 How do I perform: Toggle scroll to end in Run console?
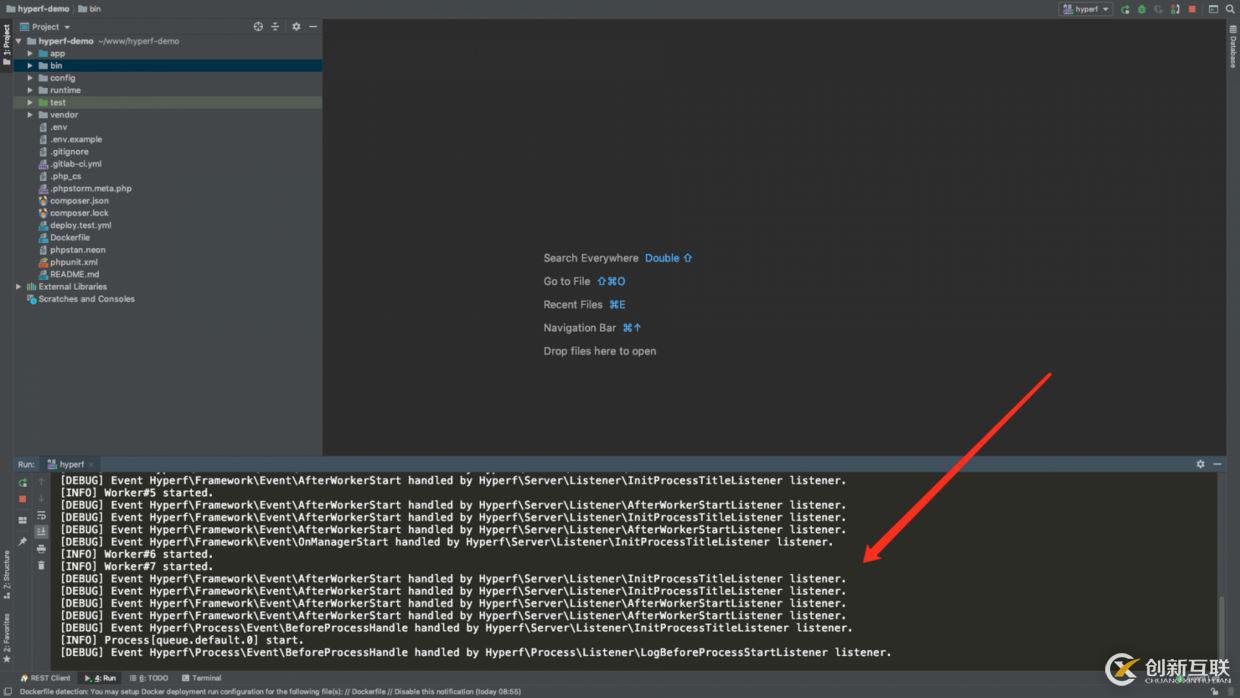[x=41, y=532]
